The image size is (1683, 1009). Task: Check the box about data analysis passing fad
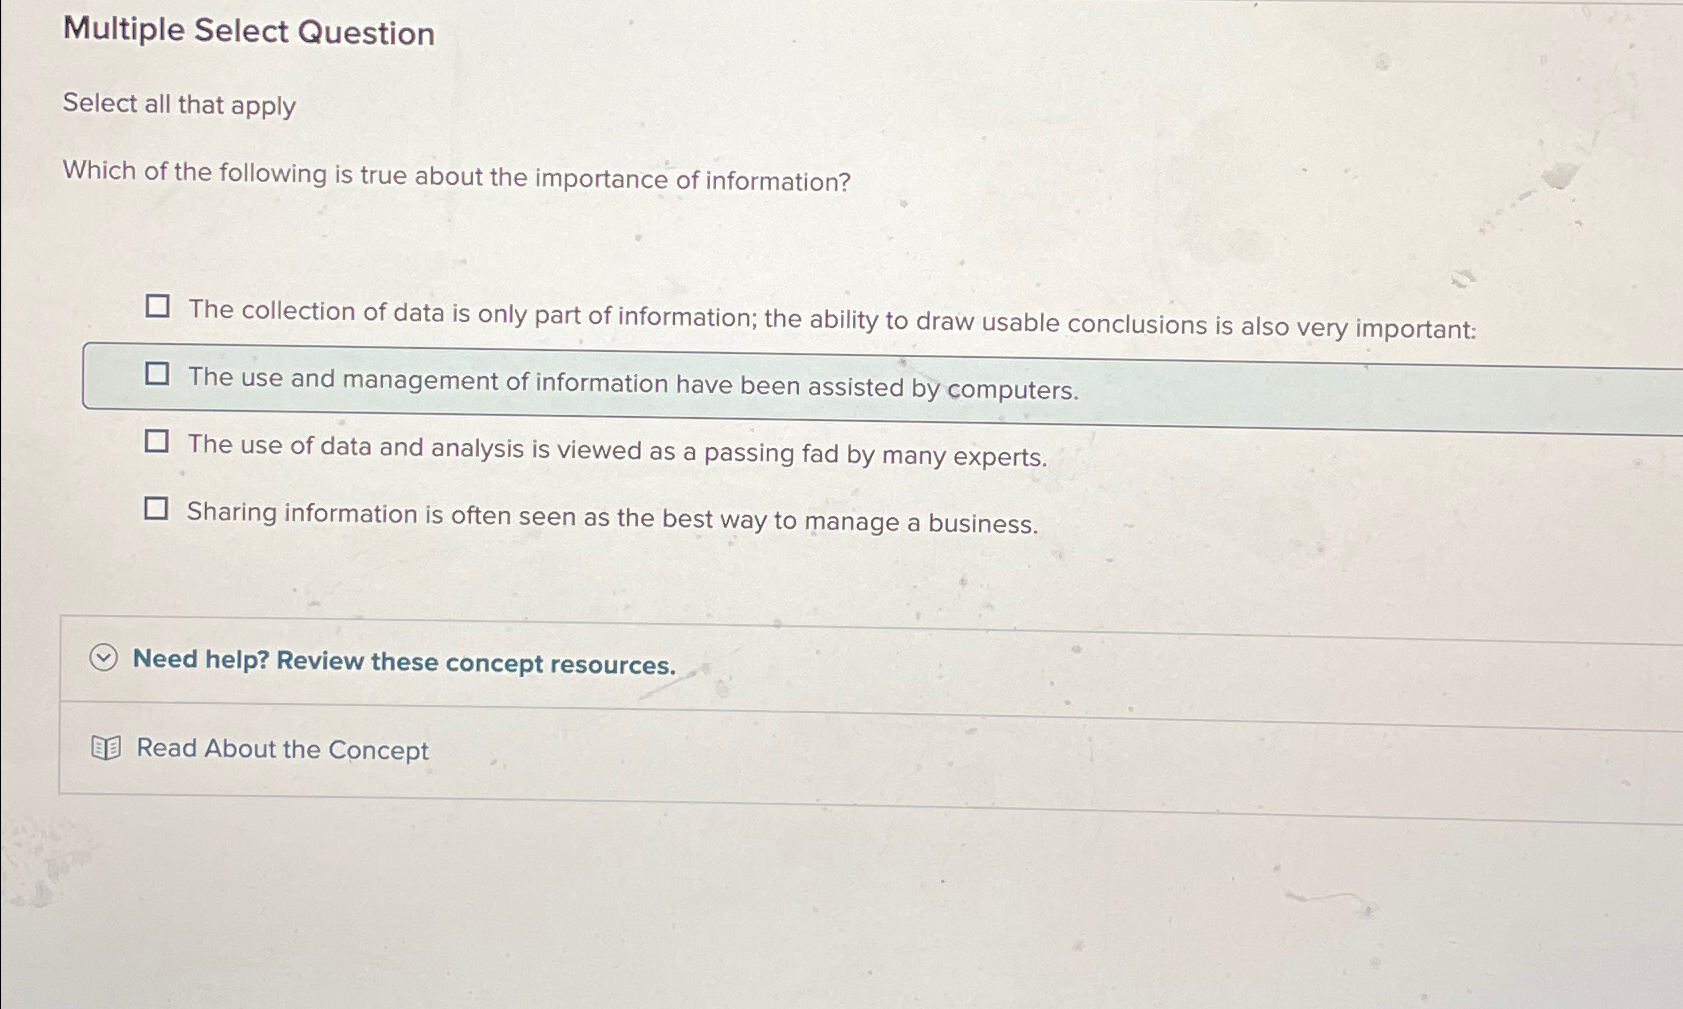pyautogui.click(x=158, y=440)
